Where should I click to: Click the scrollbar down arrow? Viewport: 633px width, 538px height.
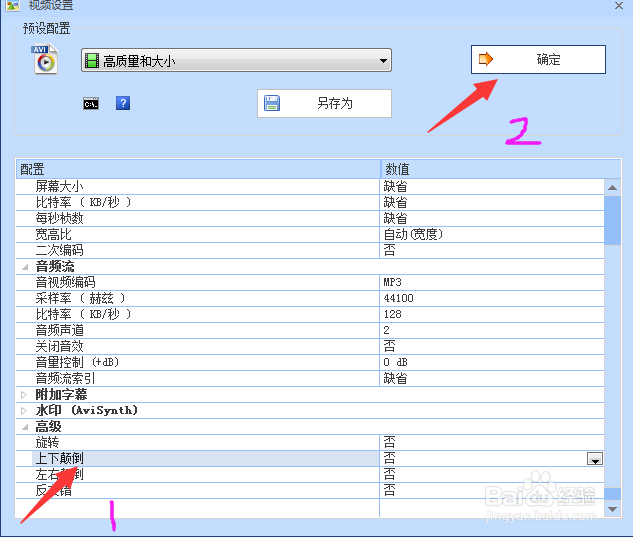pyautogui.click(x=612, y=509)
